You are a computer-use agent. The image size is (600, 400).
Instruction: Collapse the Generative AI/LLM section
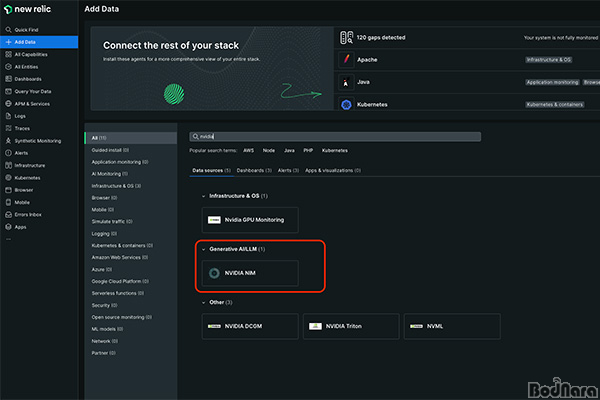(204, 249)
